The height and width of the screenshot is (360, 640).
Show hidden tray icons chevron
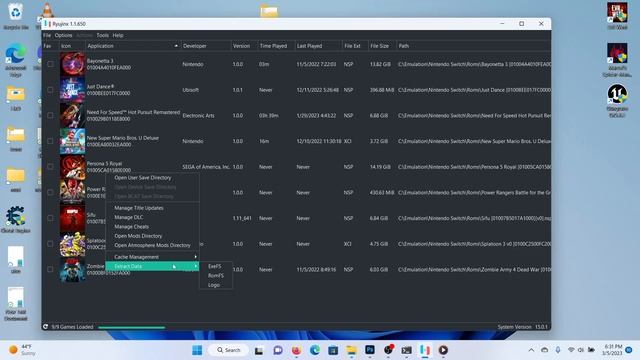click(x=531, y=350)
